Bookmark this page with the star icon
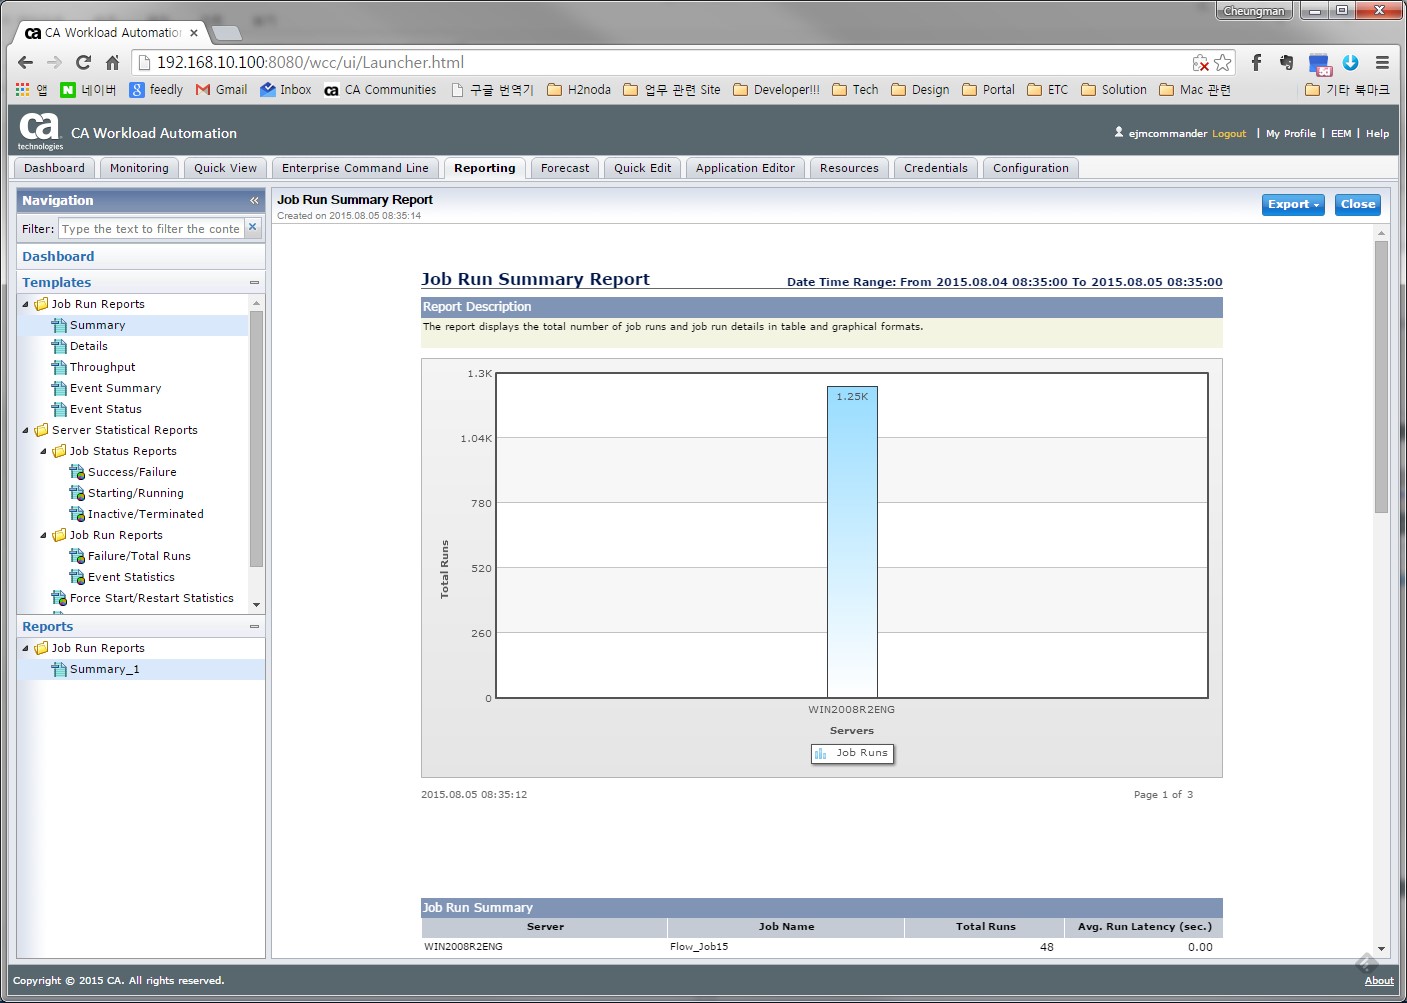The width and height of the screenshot is (1407, 1003). tap(1223, 62)
